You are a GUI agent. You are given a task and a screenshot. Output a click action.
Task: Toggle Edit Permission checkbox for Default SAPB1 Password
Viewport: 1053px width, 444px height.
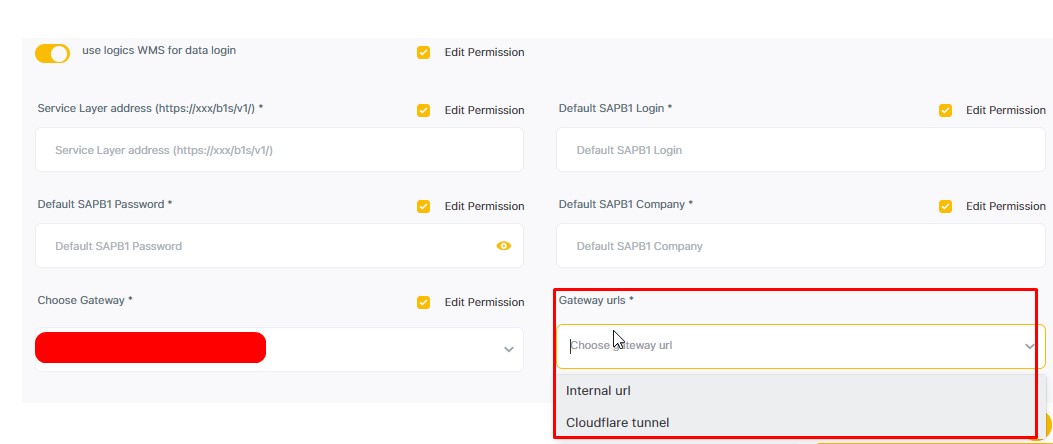424,206
